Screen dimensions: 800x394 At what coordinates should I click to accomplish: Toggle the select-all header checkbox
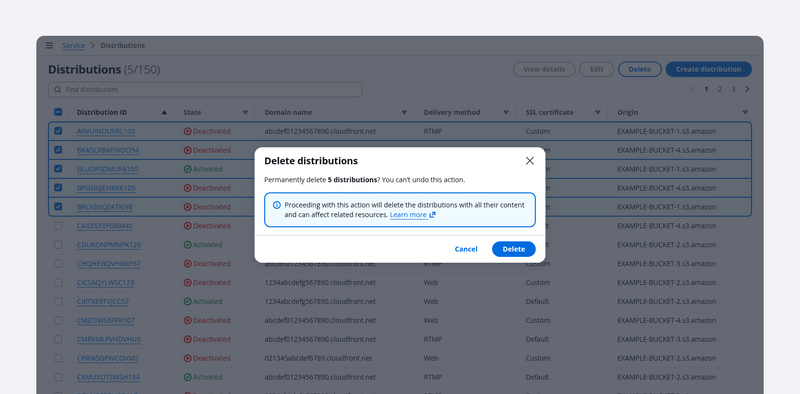pos(58,112)
